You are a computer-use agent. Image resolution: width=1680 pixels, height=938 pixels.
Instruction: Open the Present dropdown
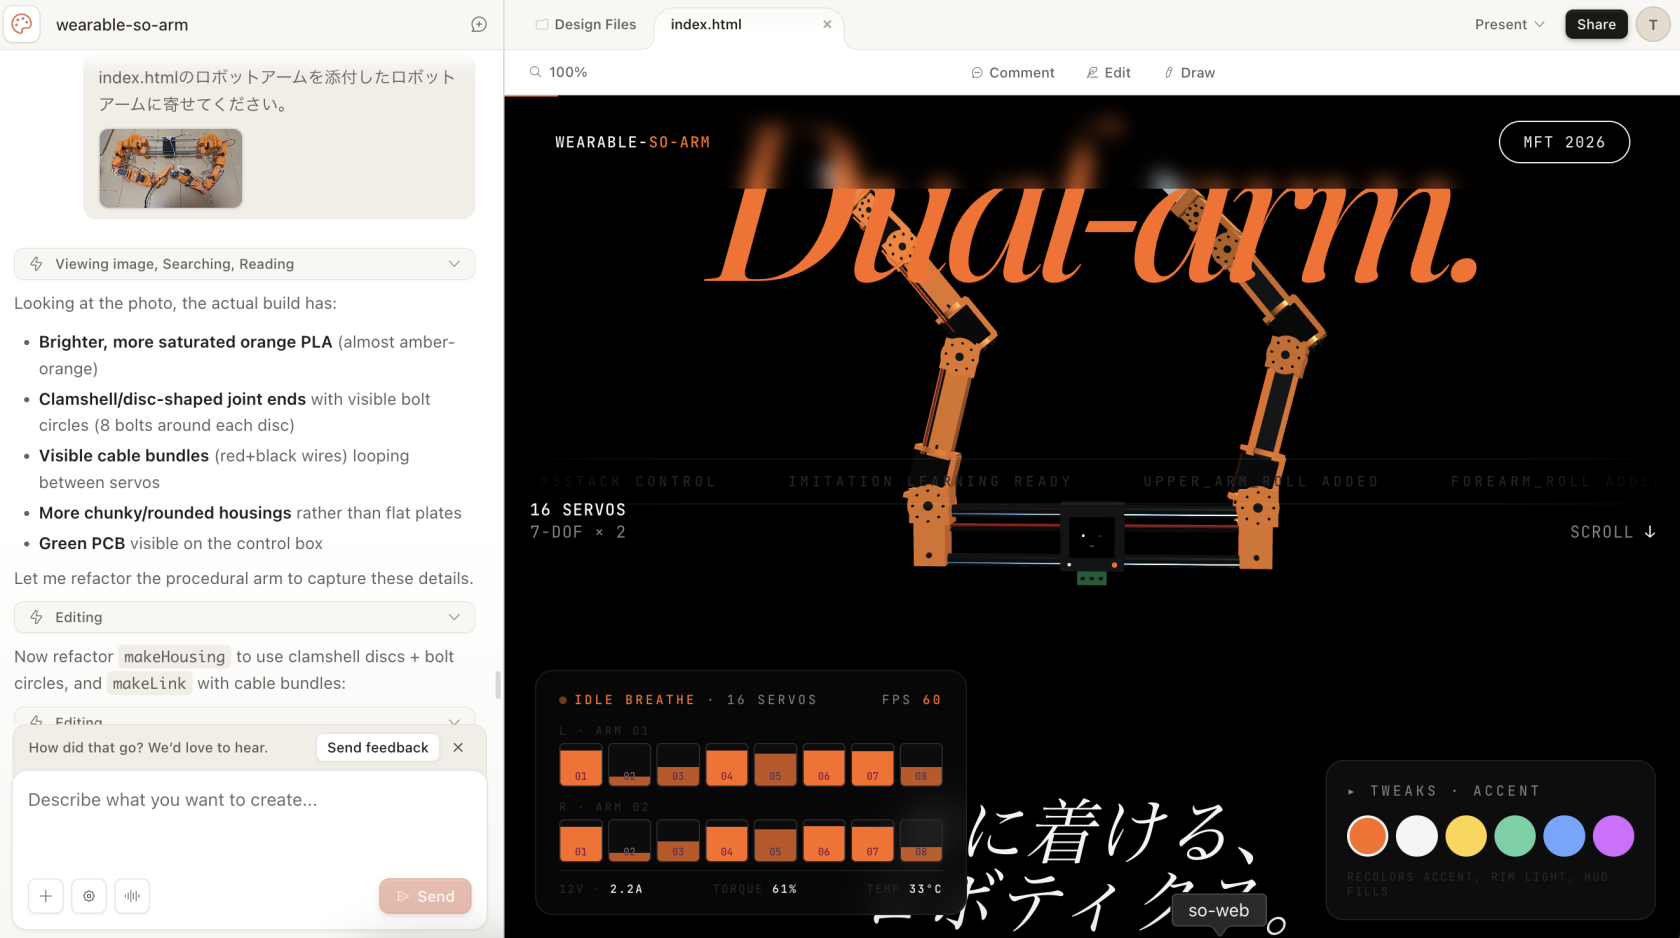click(x=1509, y=24)
